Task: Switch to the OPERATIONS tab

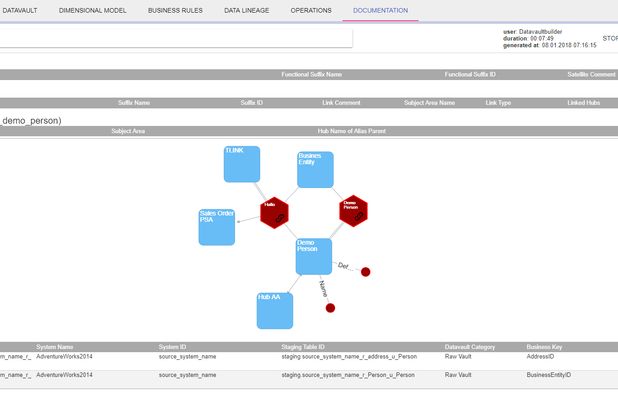Action: click(311, 11)
